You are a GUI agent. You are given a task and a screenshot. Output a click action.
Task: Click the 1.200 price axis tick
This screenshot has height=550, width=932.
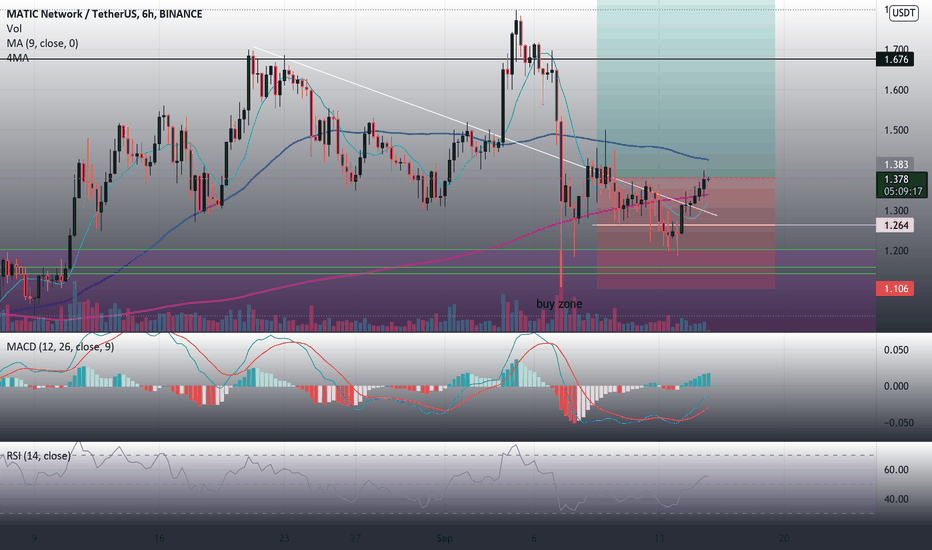tap(896, 251)
